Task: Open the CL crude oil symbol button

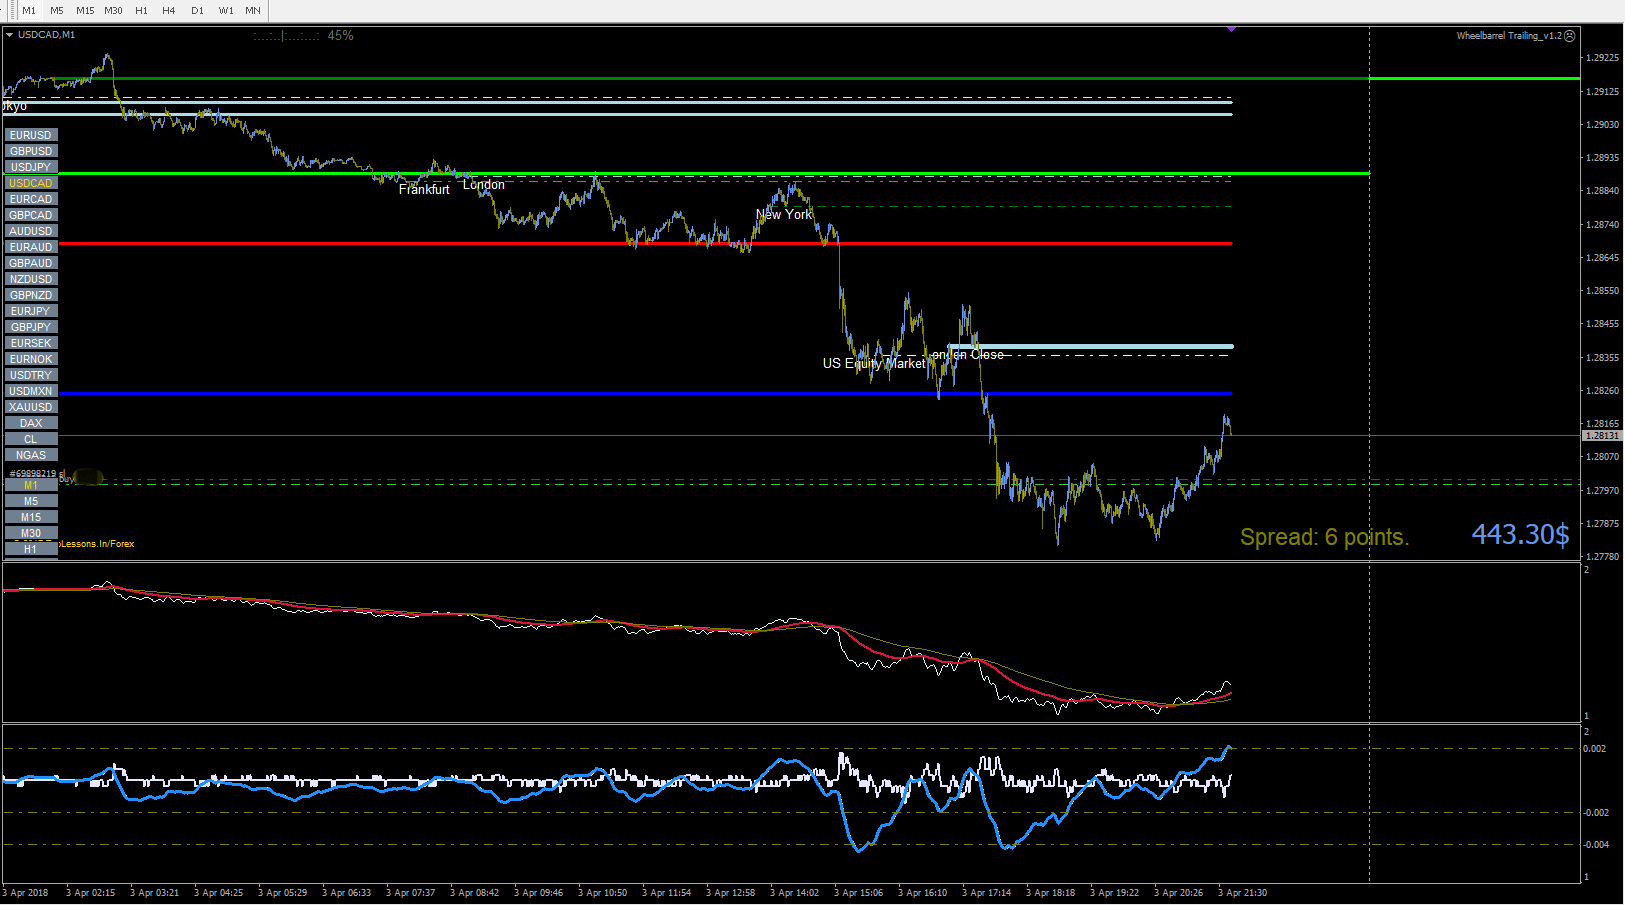Action: point(31,439)
